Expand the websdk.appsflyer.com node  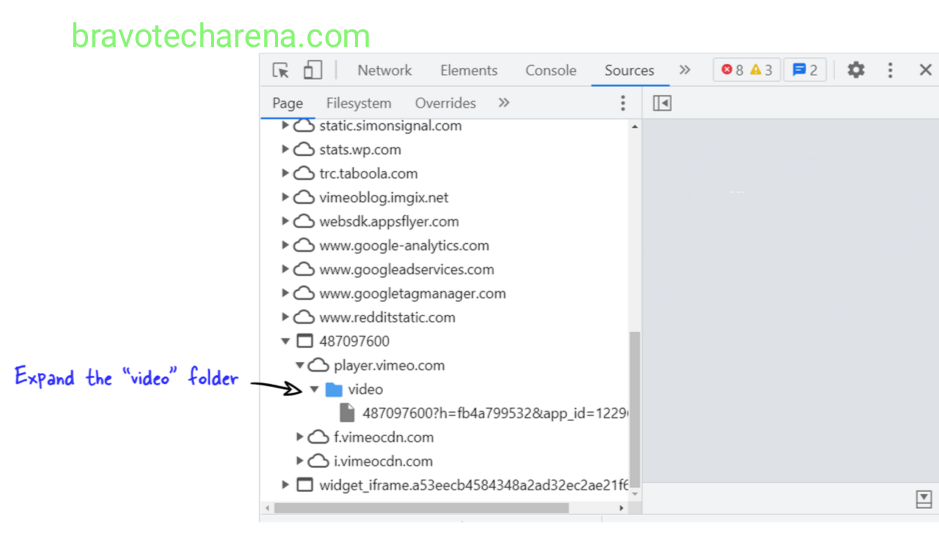pyautogui.click(x=285, y=221)
